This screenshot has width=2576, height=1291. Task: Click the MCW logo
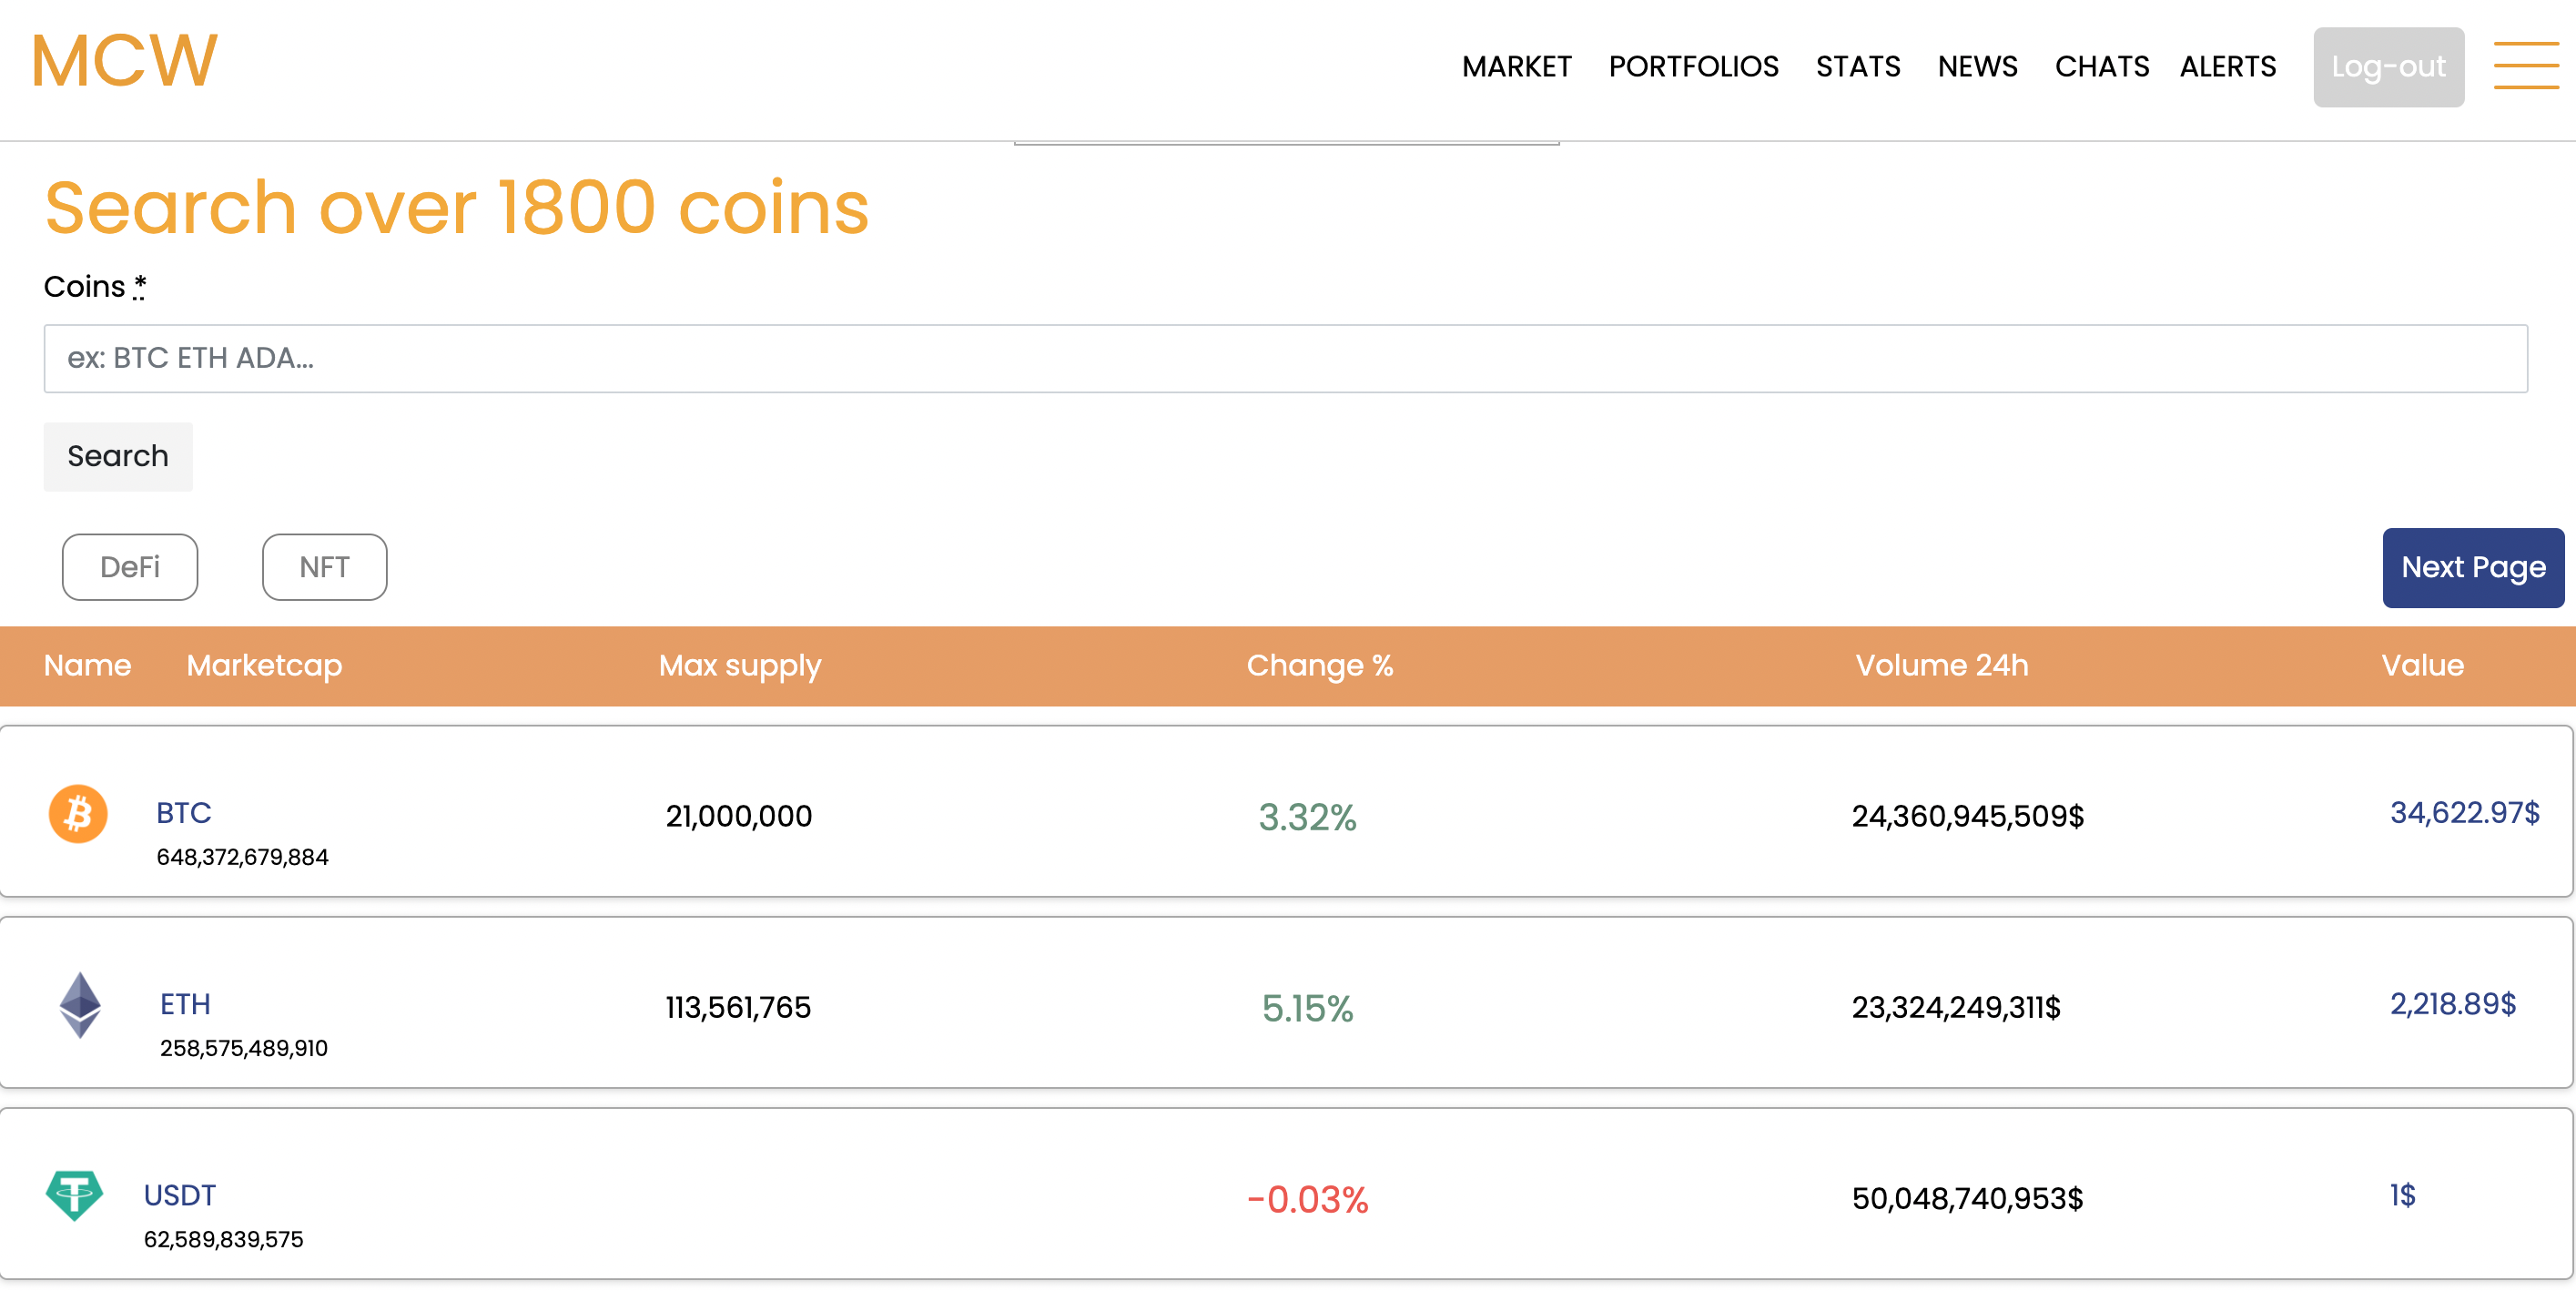pyautogui.click(x=124, y=61)
